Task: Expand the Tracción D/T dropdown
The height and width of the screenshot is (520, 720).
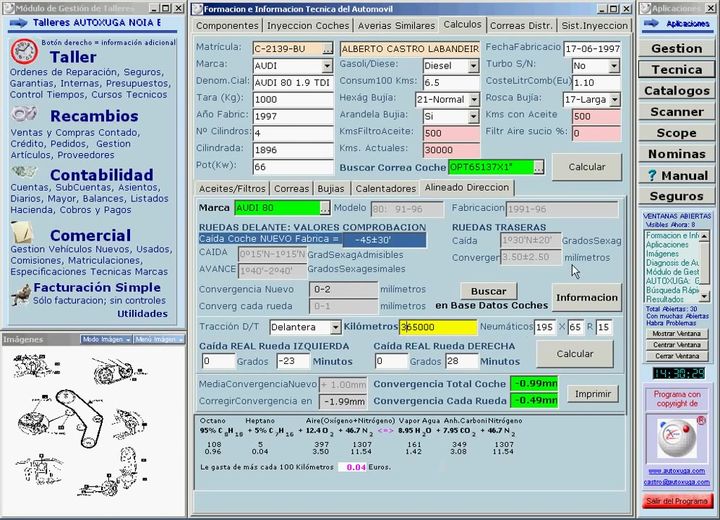Action: point(336,327)
